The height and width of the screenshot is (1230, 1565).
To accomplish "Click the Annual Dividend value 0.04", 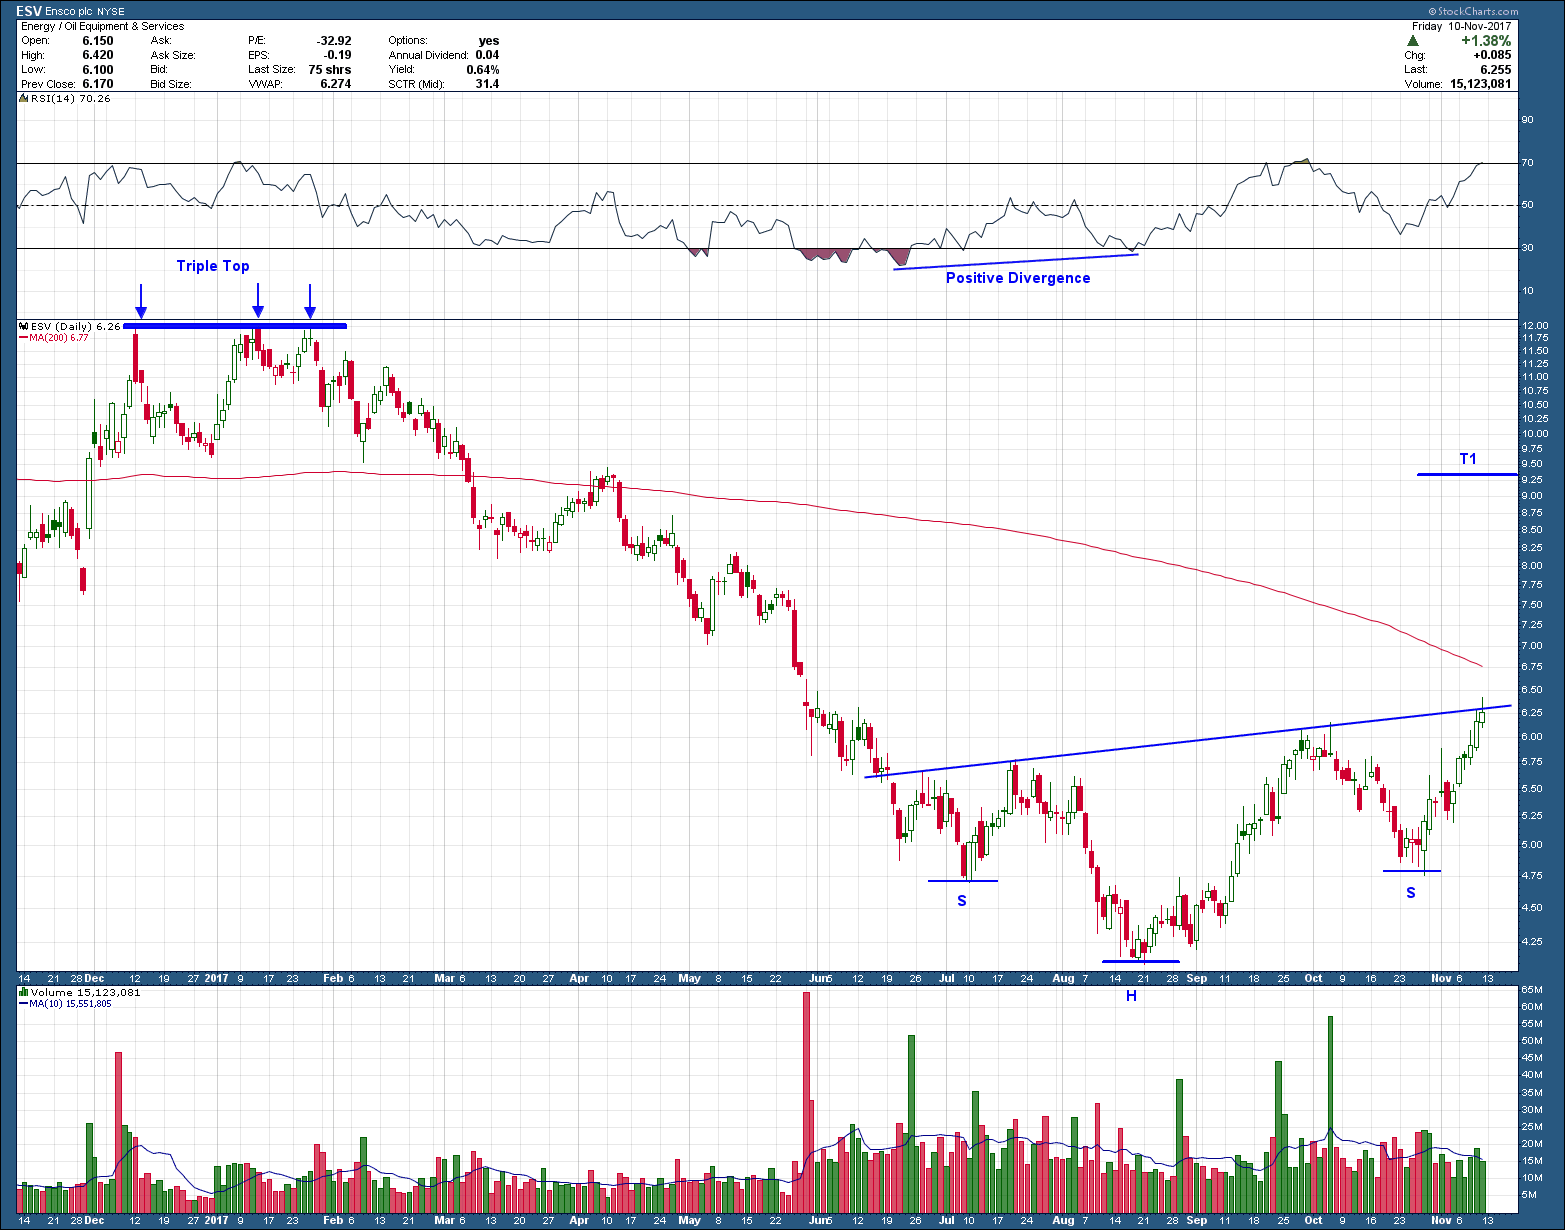I will 487,55.
